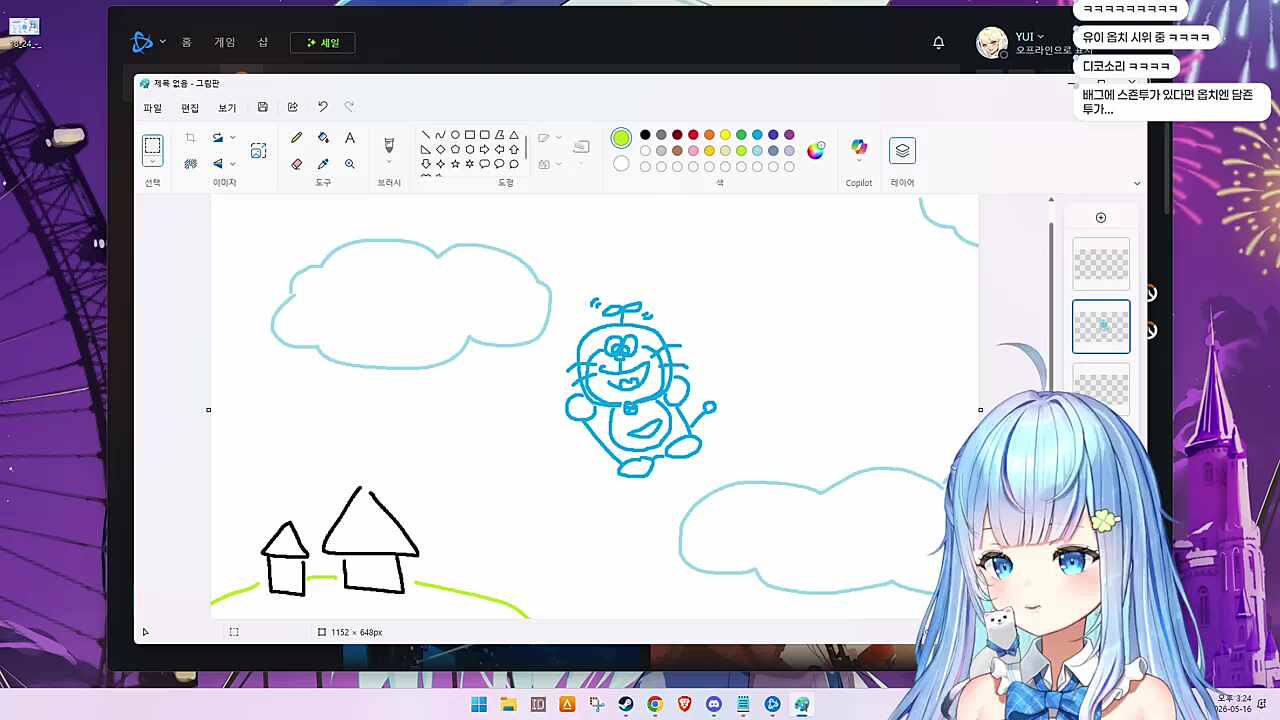The height and width of the screenshot is (720, 1280).
Task: Select the Pencil tool in Paint
Action: (x=296, y=138)
